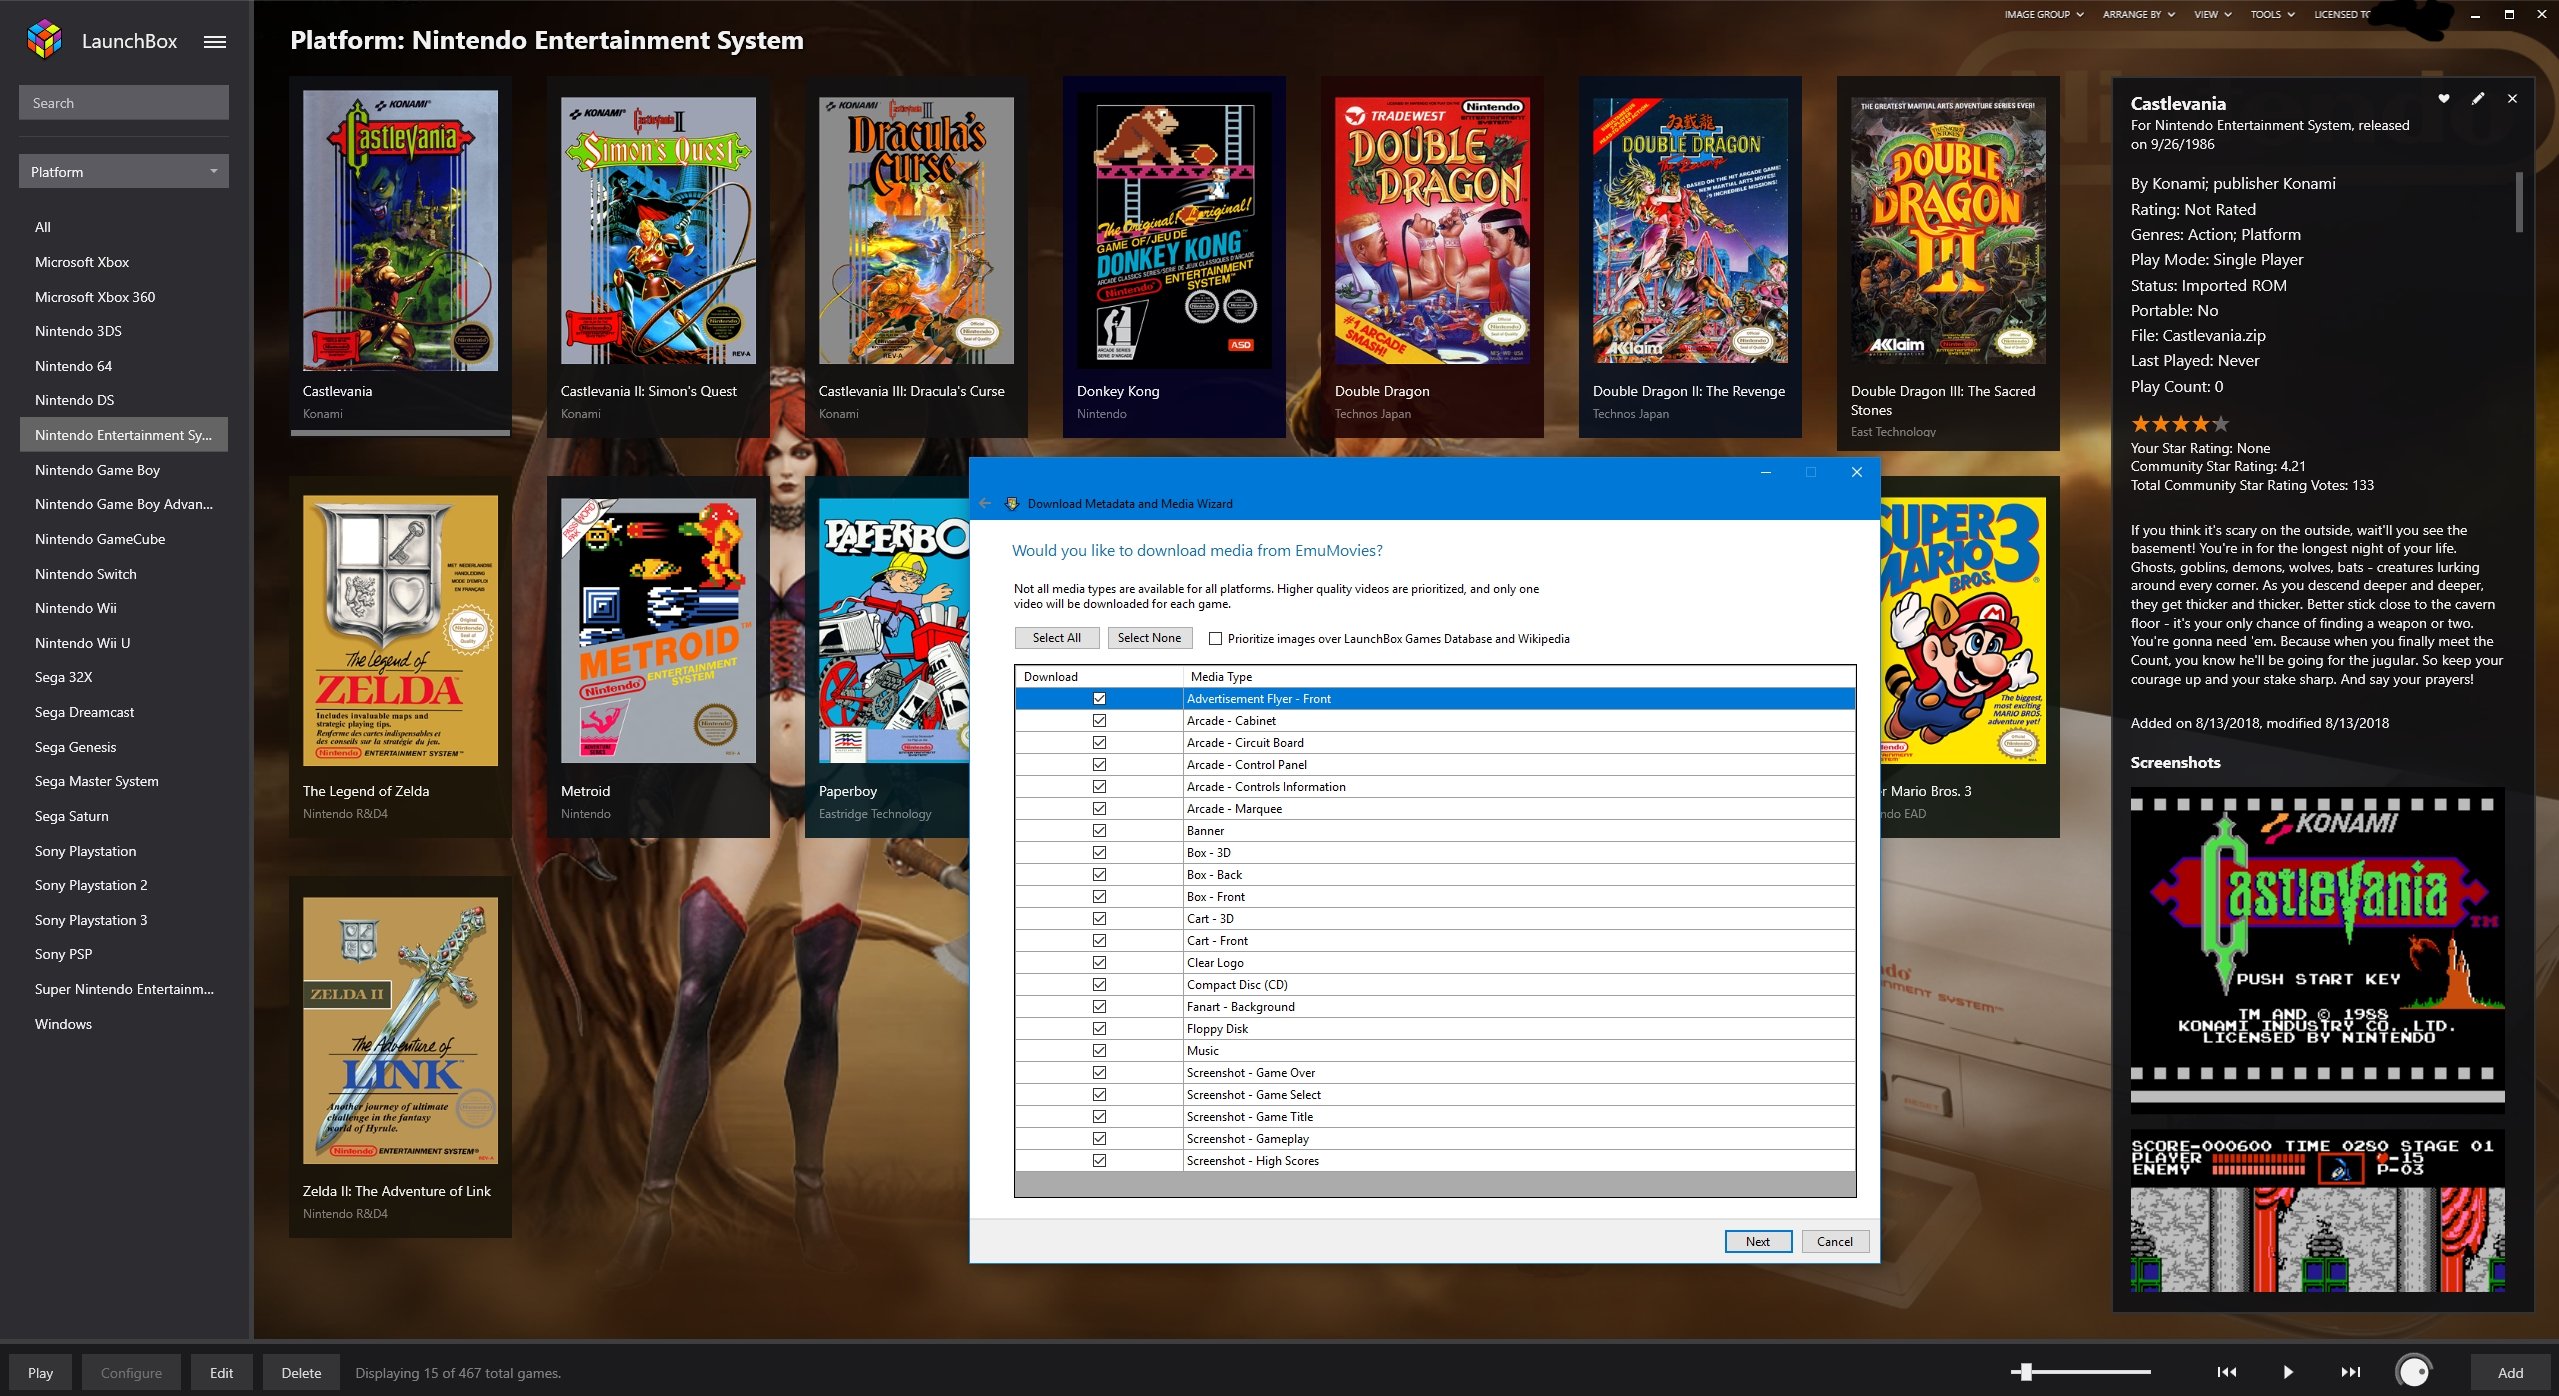Uncheck Advertisement Flyer - Front download
2559x1396 pixels.
(1099, 699)
